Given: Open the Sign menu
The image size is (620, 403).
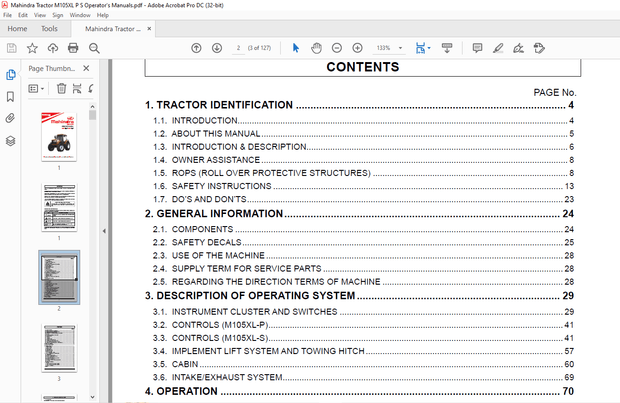Looking at the screenshot, I should tap(58, 15).
